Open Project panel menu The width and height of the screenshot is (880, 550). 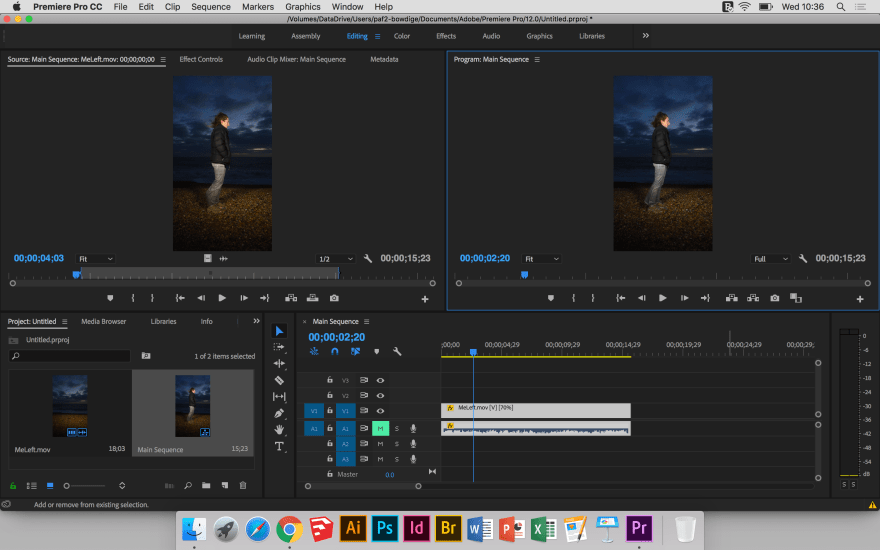[x=65, y=322]
